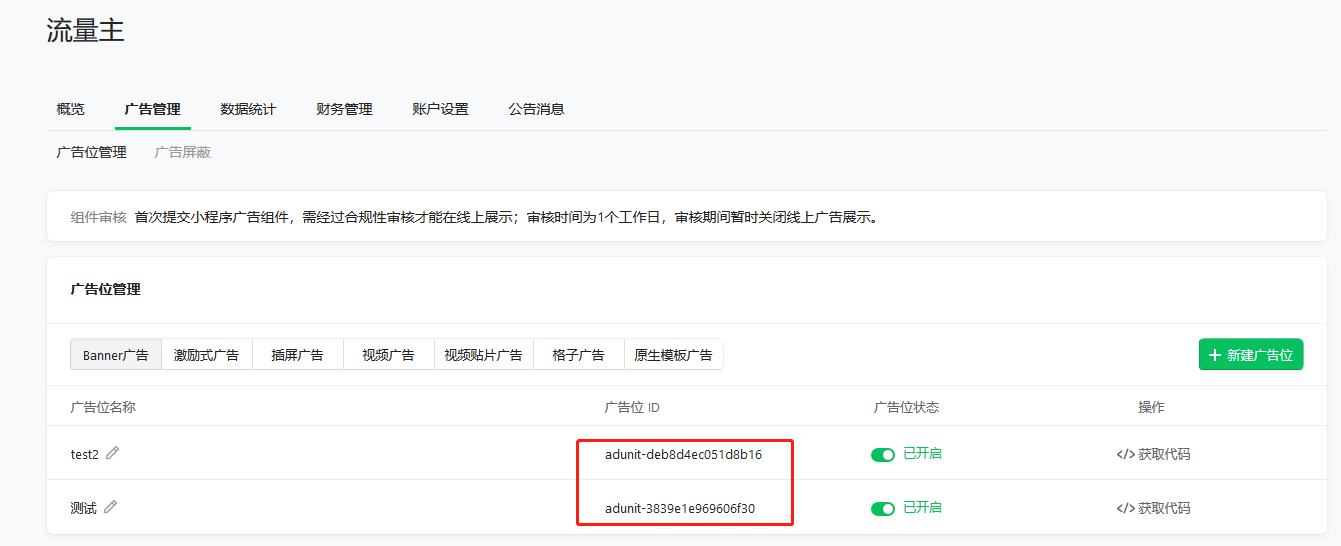Select the 格子广告 ad type tab
The width and height of the screenshot is (1341, 546).
pyautogui.click(x=578, y=355)
